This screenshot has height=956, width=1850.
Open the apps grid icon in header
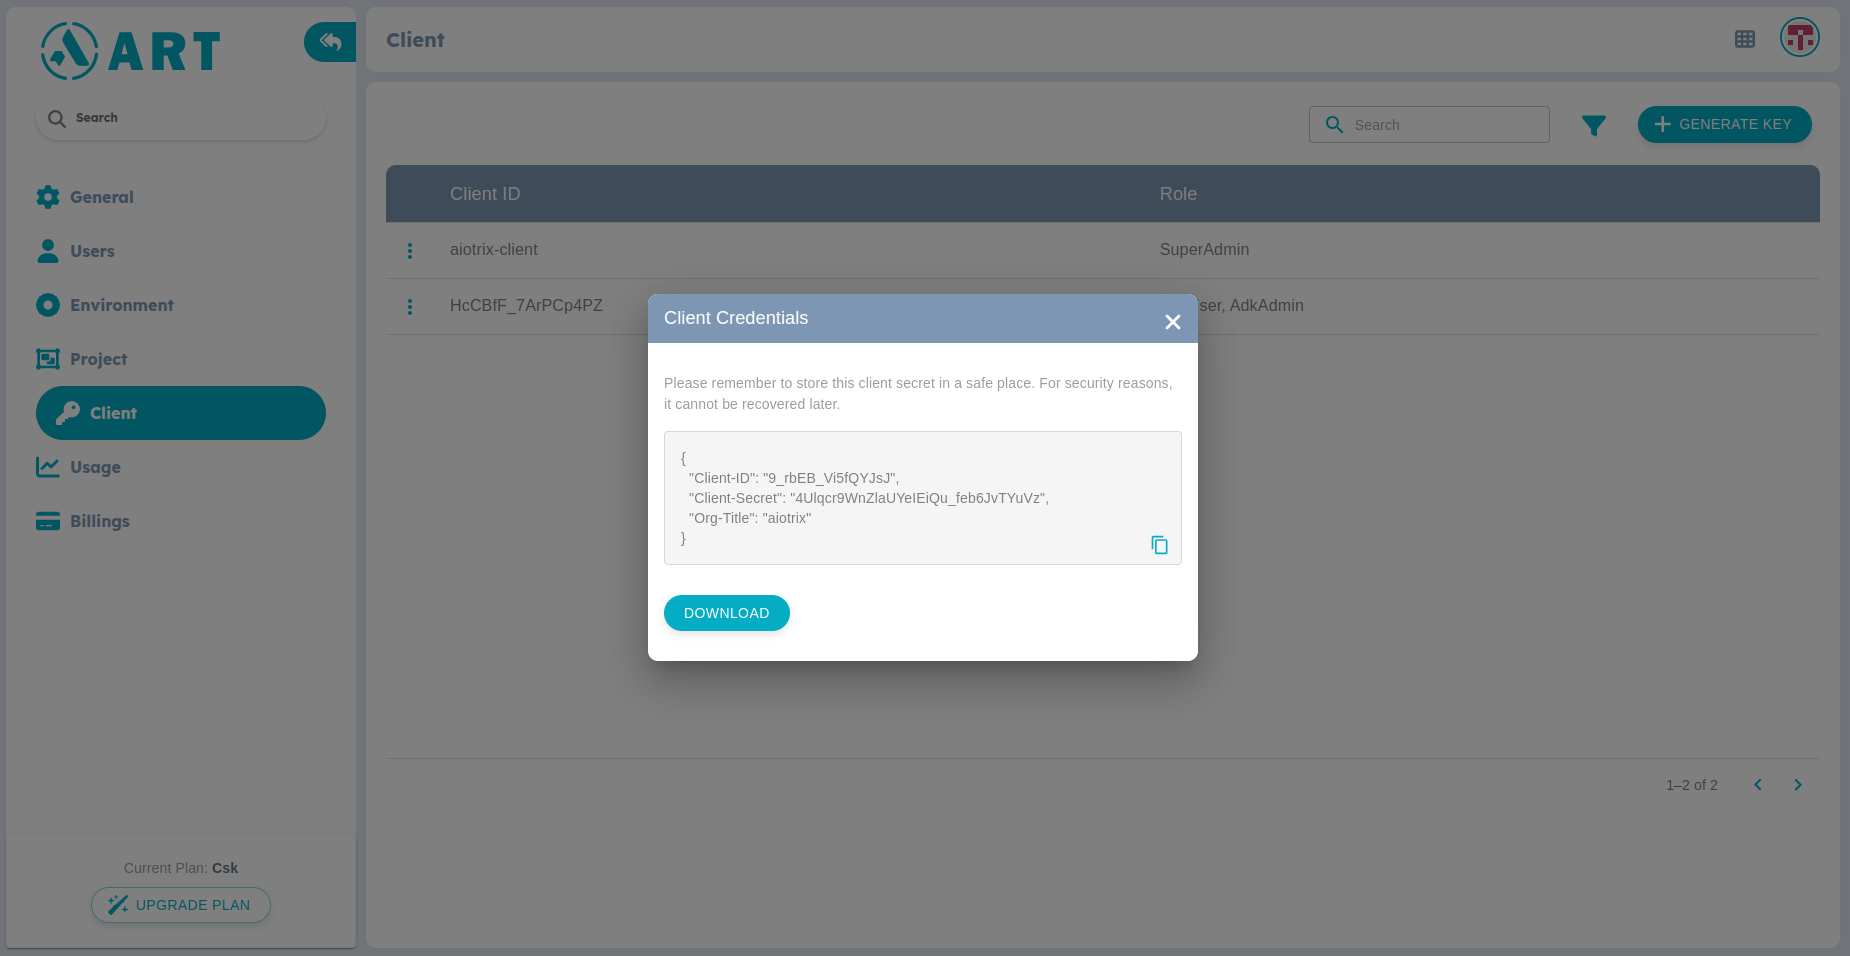(x=1745, y=39)
